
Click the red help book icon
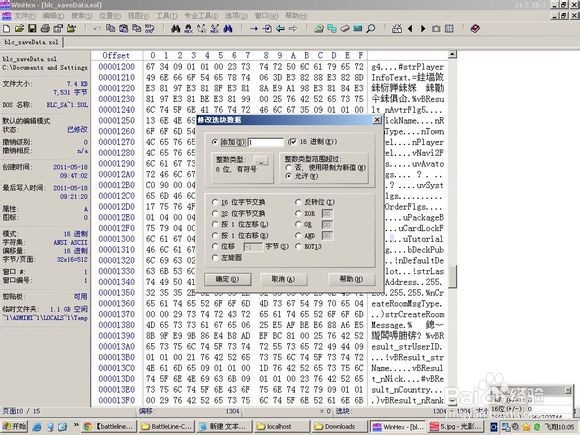(x=475, y=28)
